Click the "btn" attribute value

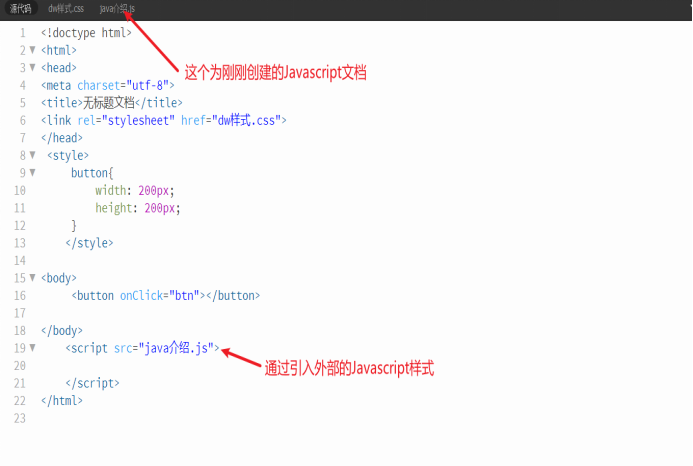pos(184,296)
